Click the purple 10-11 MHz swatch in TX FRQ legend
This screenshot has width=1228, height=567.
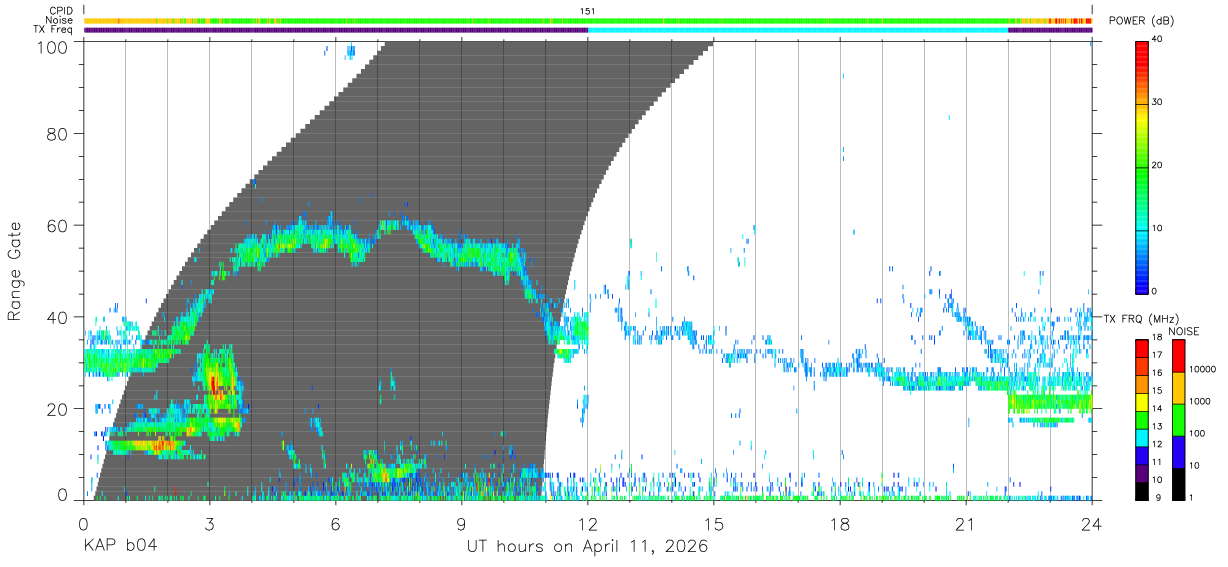click(1142, 472)
